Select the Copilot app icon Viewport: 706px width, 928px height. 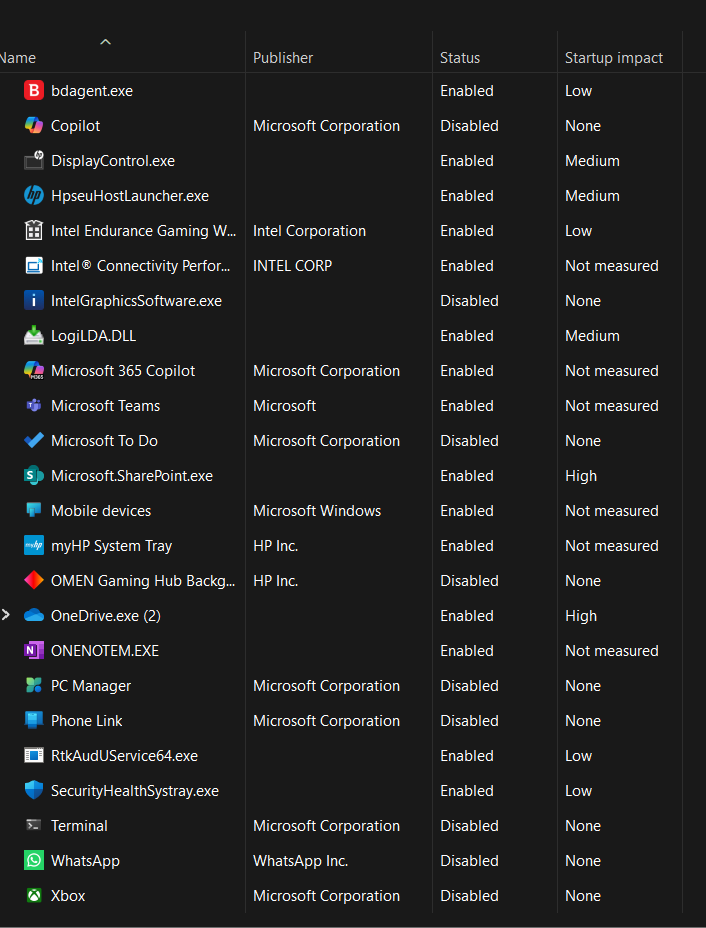click(34, 126)
